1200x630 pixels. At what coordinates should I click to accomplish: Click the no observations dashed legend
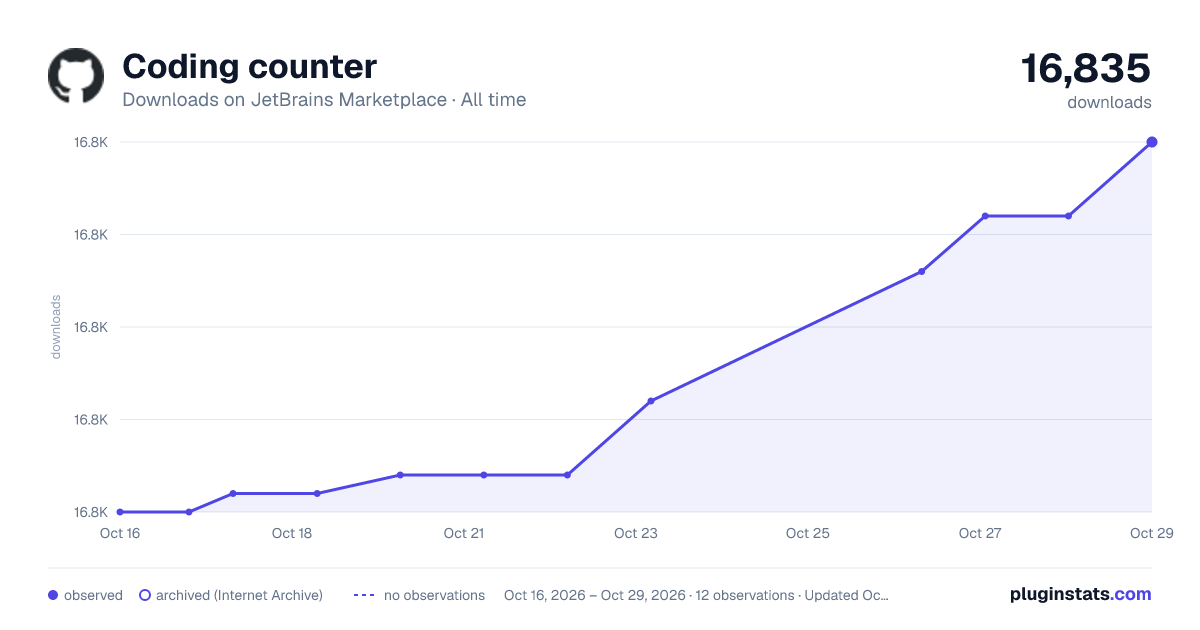(x=419, y=595)
